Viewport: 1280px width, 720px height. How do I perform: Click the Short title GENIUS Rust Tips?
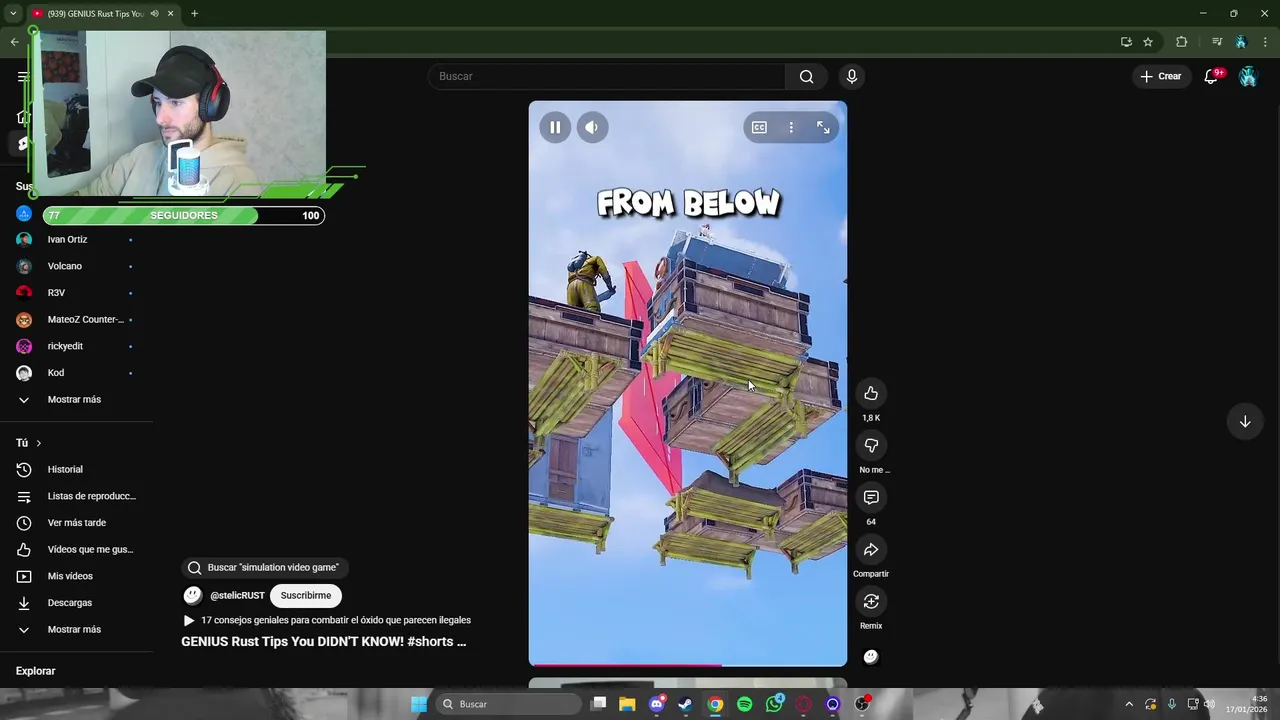point(323,642)
